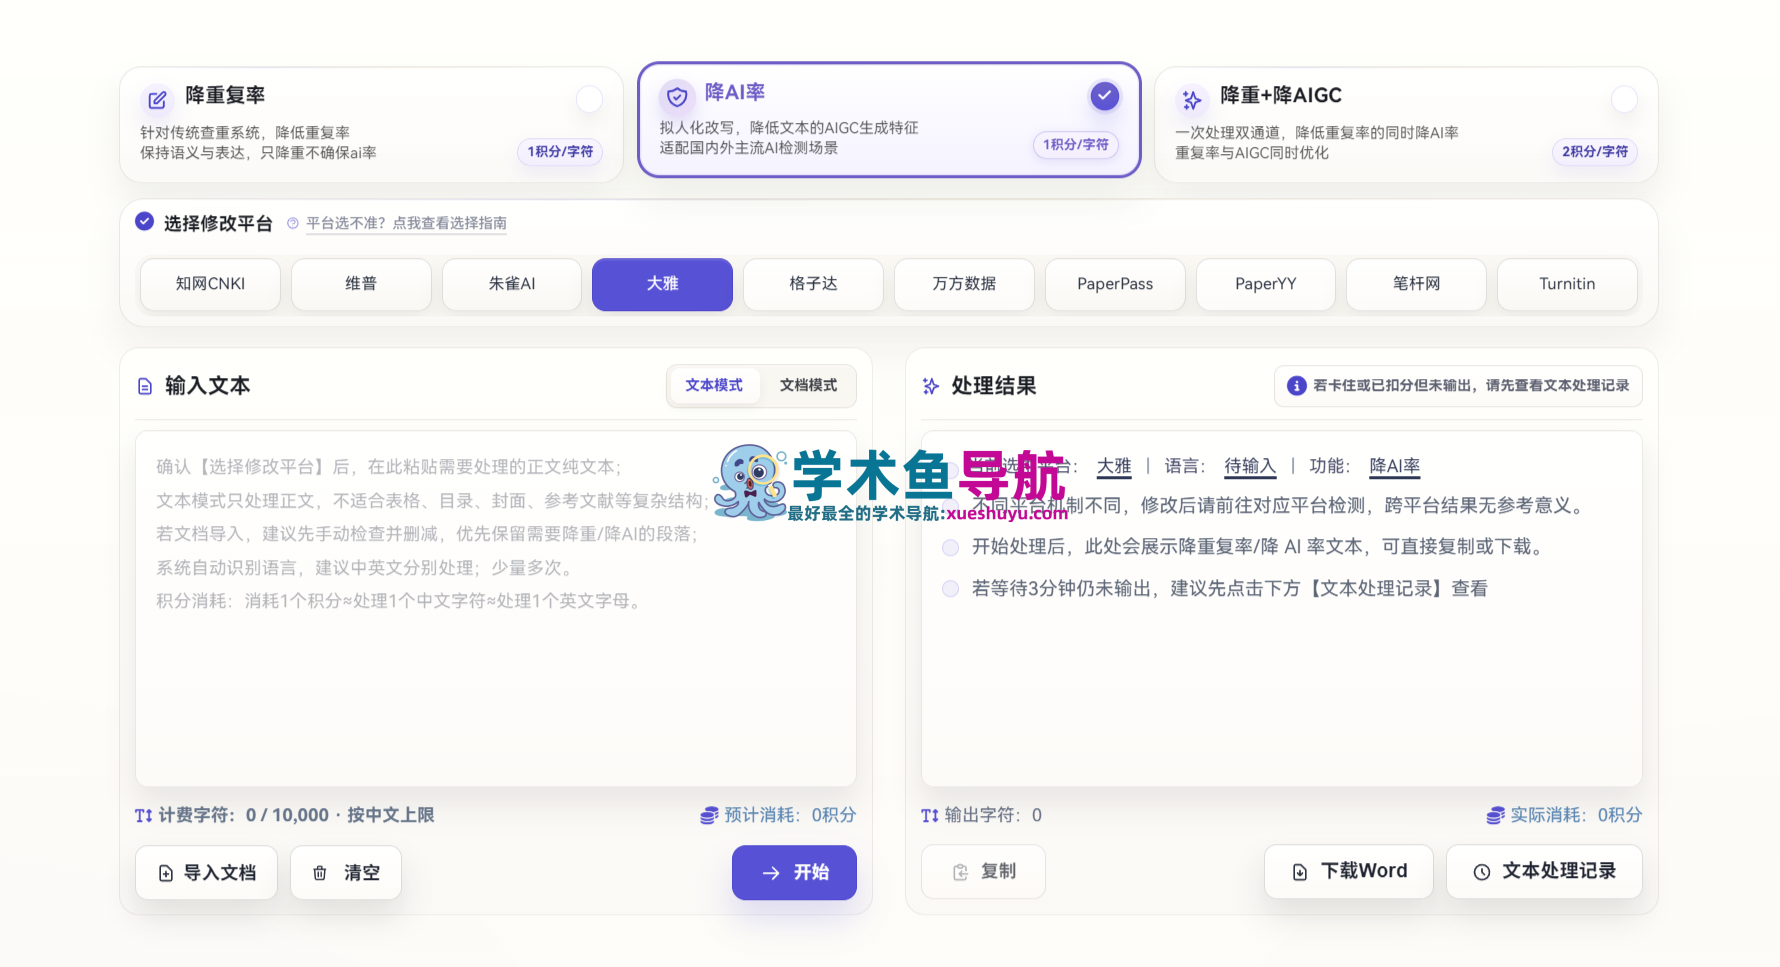Click the text-size icon beside 输出字符
1780x967 pixels.
(x=930, y=816)
